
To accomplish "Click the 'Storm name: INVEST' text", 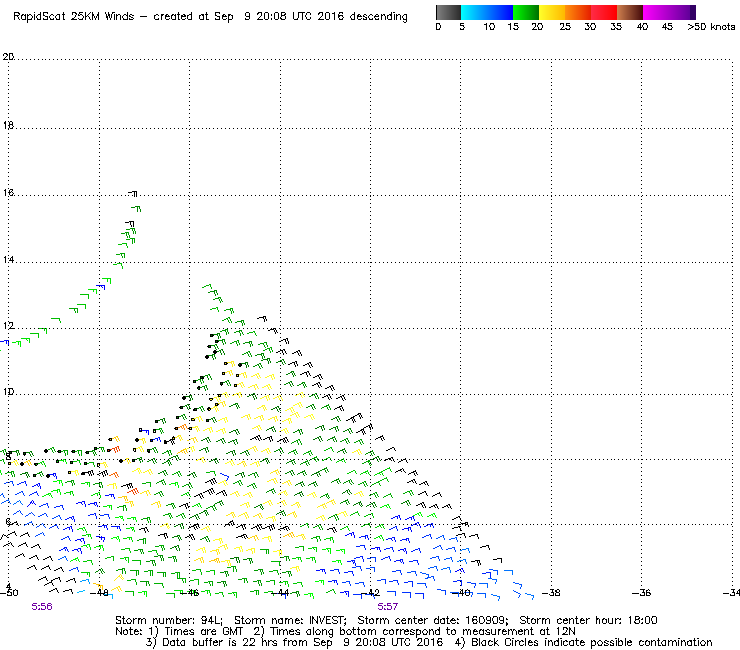I will (x=290, y=620).
